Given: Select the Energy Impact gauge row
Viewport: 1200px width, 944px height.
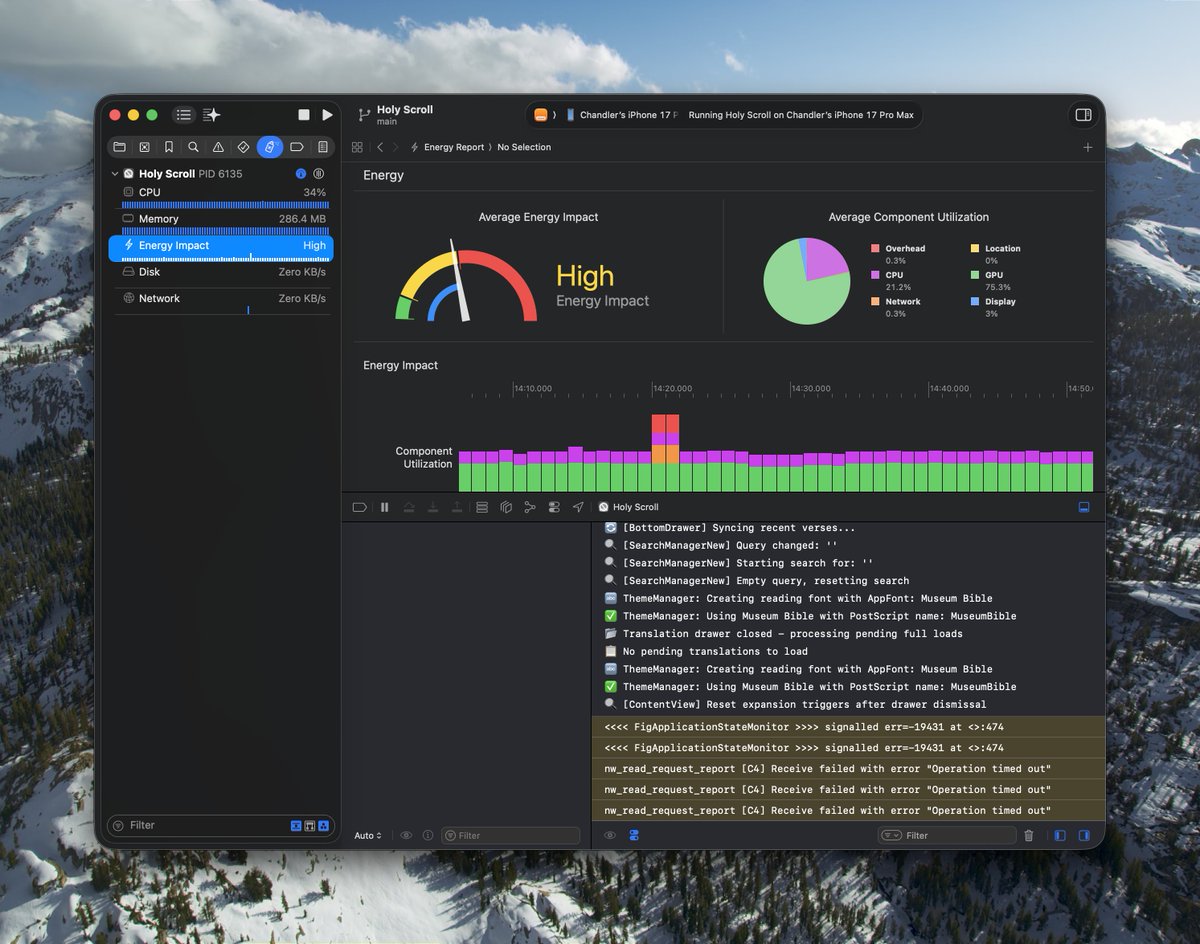Looking at the screenshot, I should (x=221, y=248).
